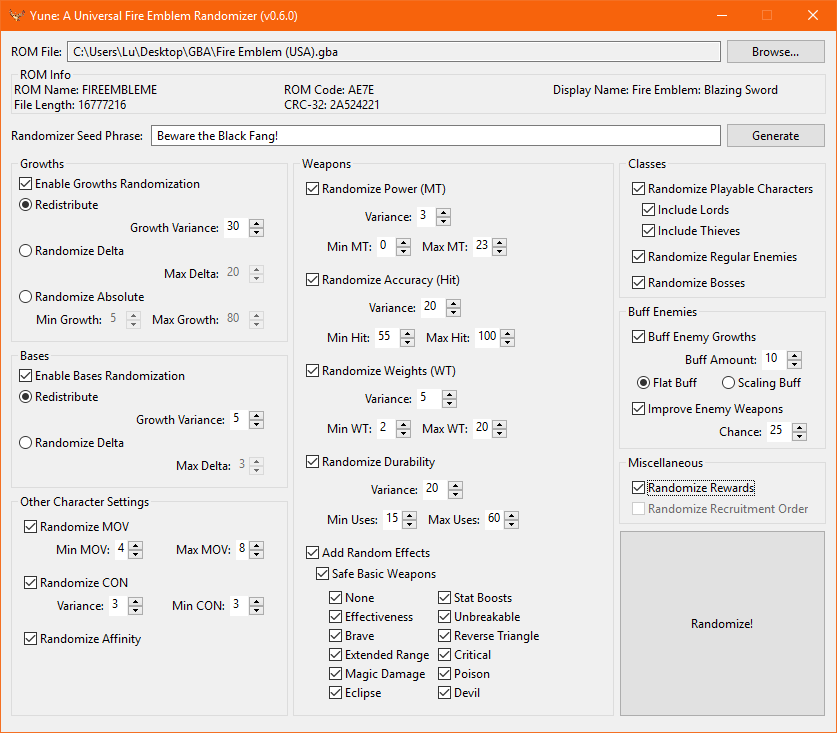The height and width of the screenshot is (733, 837).
Task: Toggle Reverse Triangle effect checkbox
Action: (444, 636)
